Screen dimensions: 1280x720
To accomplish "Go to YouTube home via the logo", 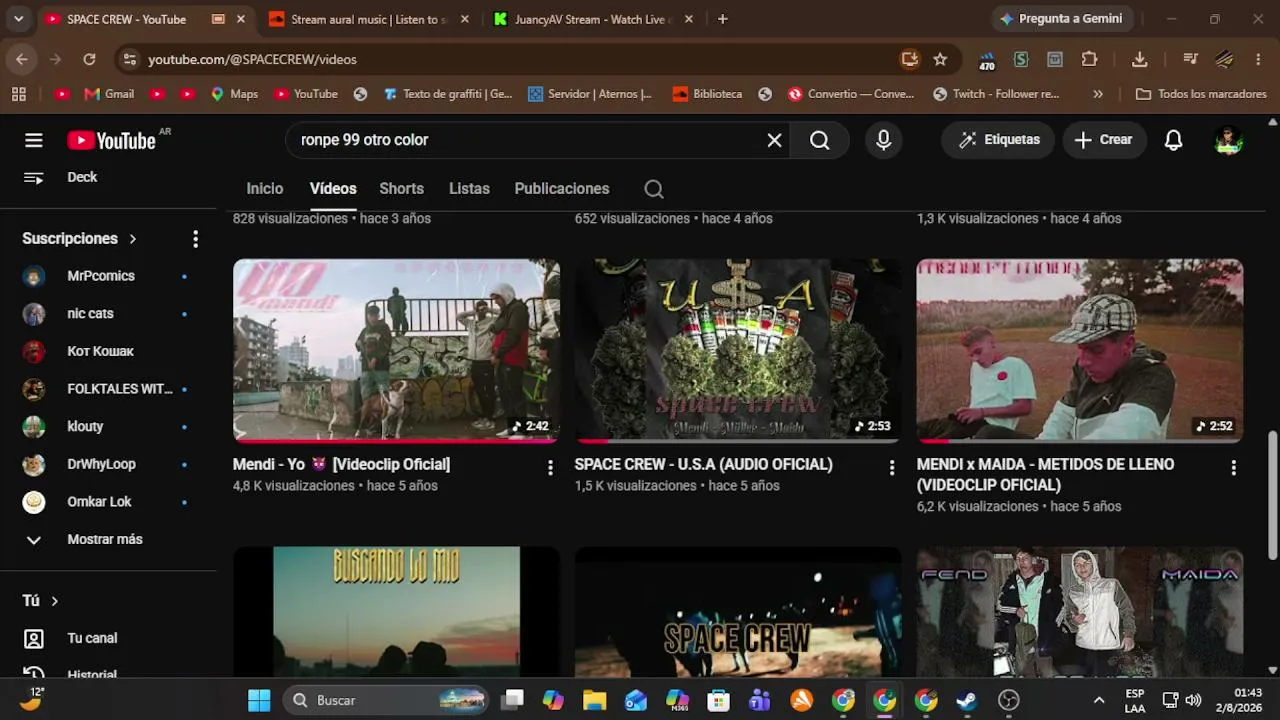I will pyautogui.click(x=111, y=140).
